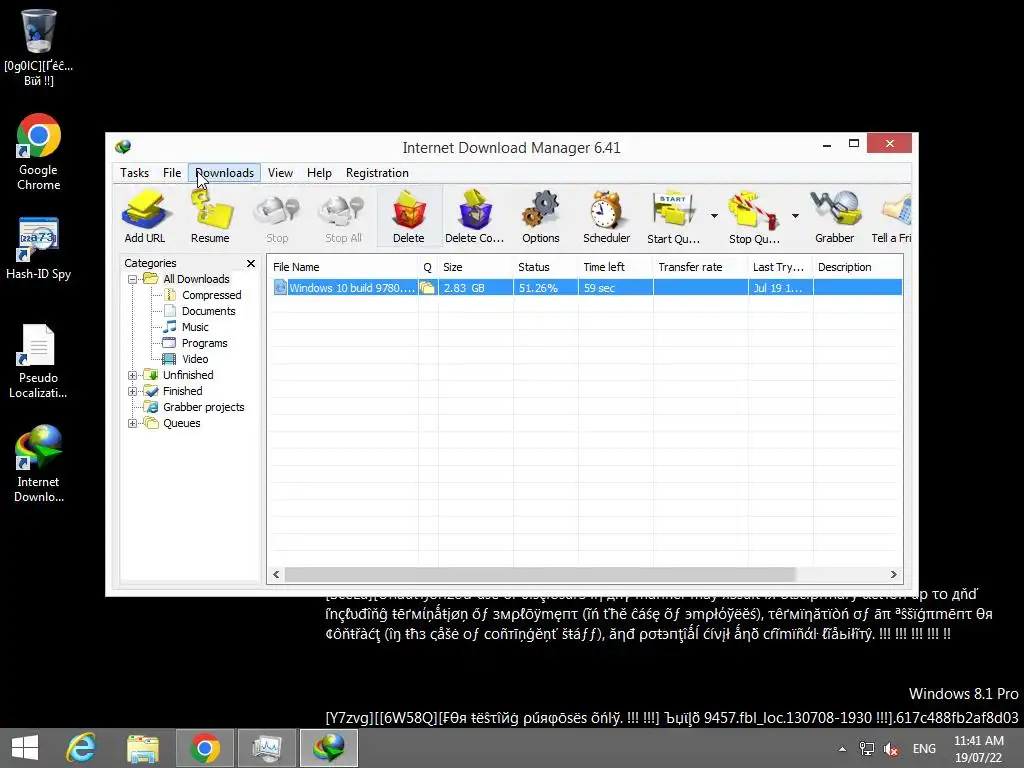Open the Downloads menu

(225, 173)
